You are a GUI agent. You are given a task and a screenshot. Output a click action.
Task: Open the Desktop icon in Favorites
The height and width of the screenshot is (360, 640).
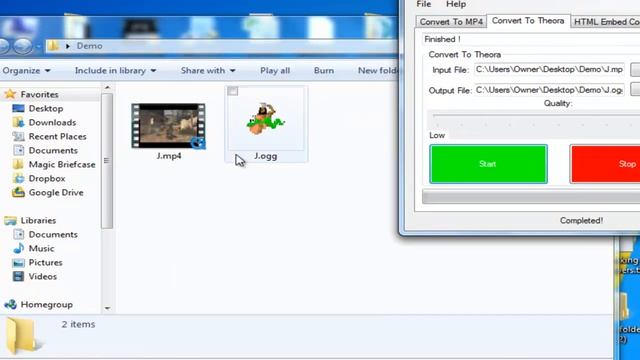(x=18, y=109)
